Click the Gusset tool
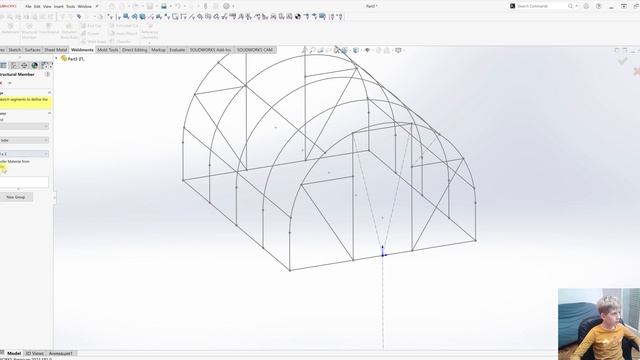 click(x=90, y=33)
